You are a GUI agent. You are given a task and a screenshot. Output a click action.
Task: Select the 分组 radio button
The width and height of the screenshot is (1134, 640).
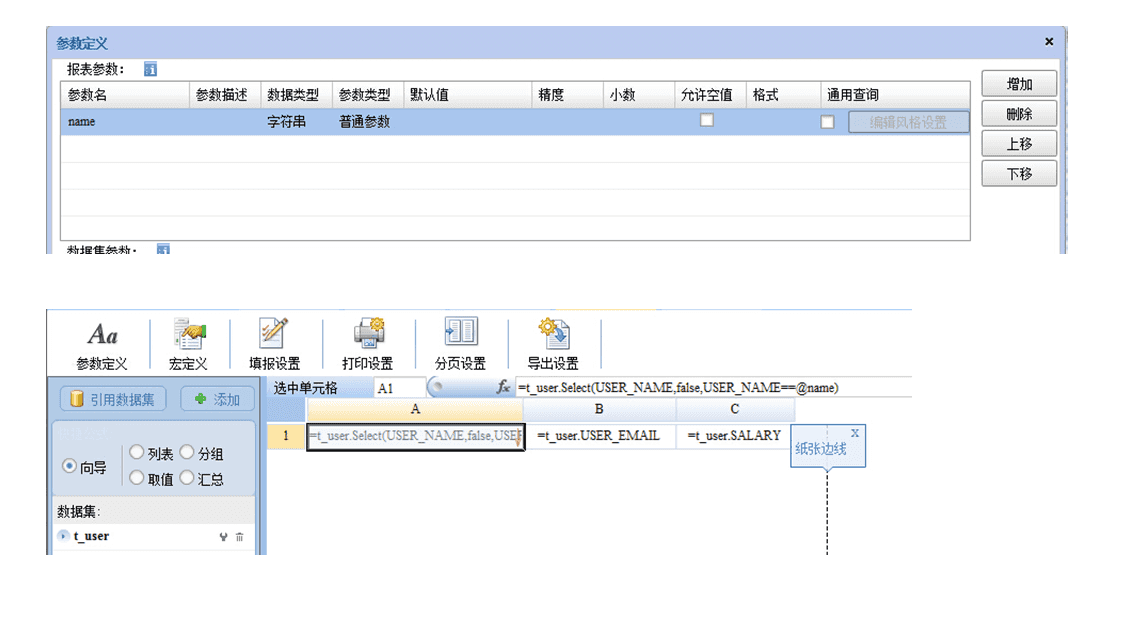(187, 452)
